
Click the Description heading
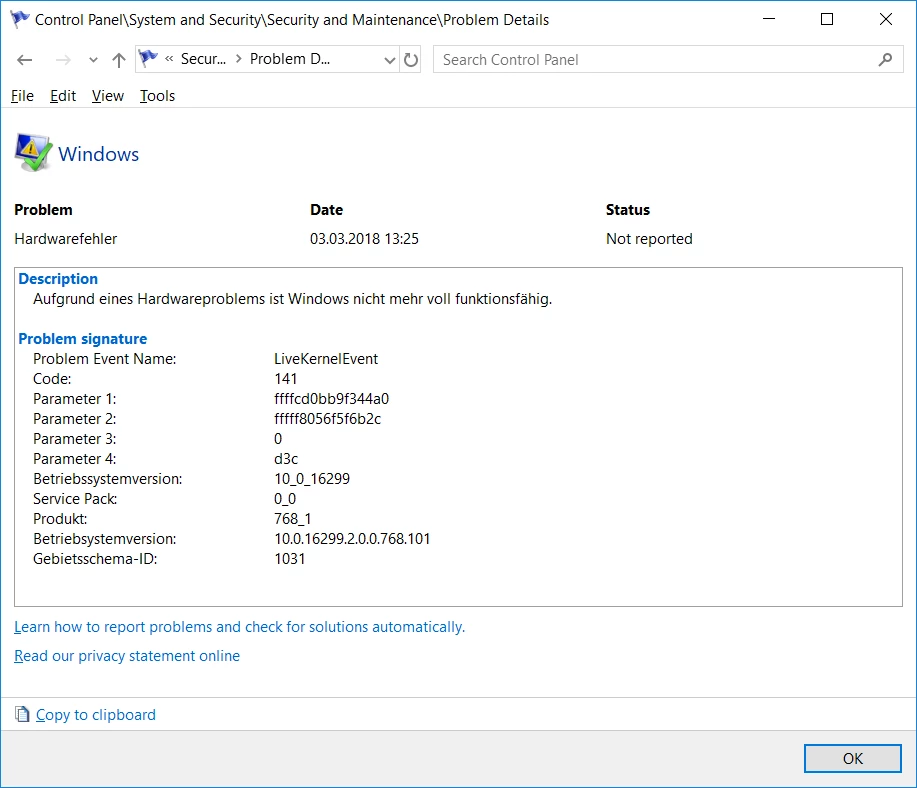(58, 278)
